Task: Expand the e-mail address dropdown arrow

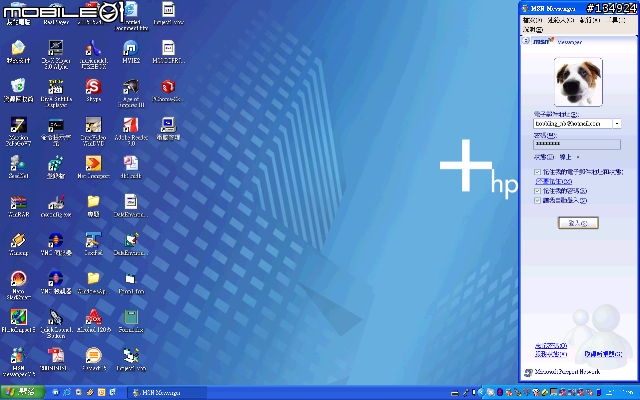Action: [617, 124]
